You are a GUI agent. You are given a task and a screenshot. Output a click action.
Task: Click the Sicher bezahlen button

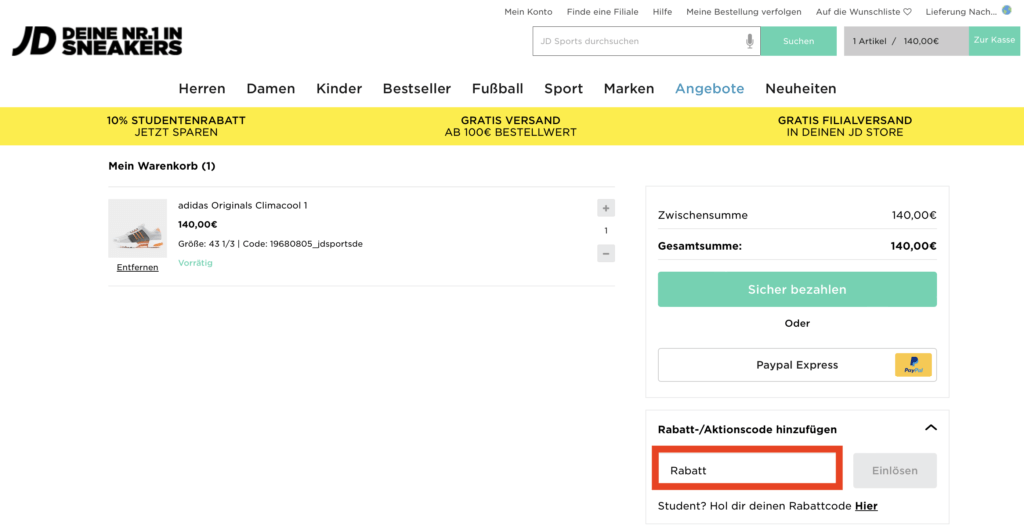[x=797, y=289]
